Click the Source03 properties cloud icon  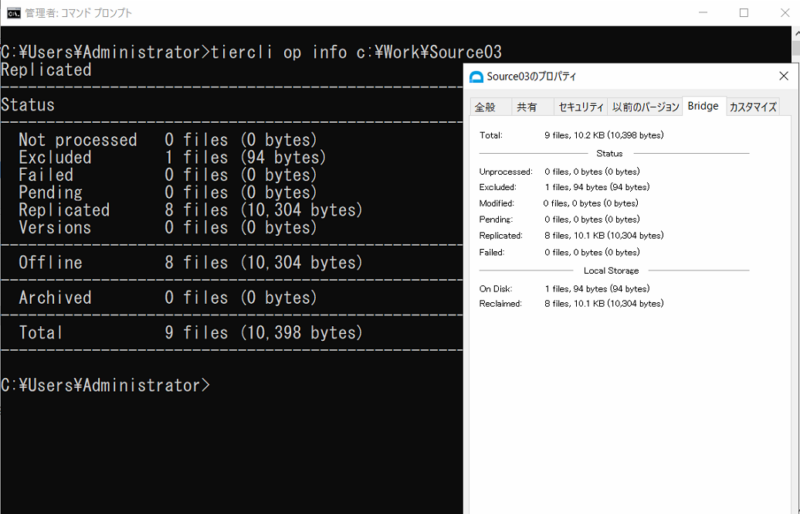click(x=477, y=77)
